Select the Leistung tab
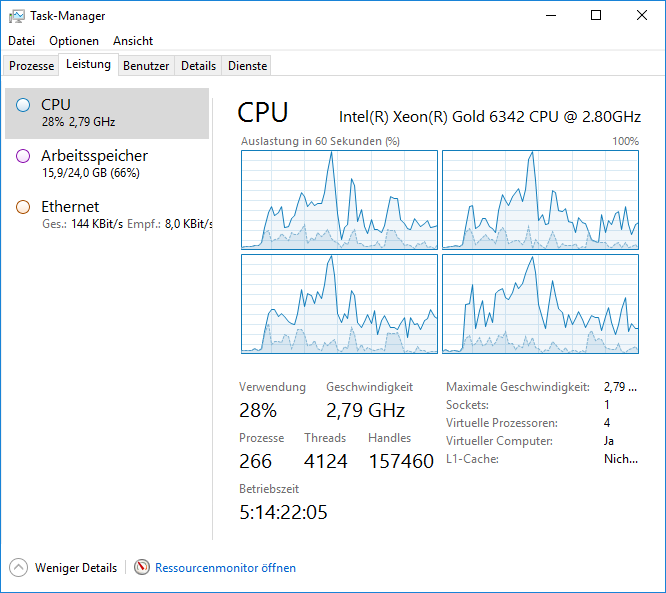The height and width of the screenshot is (593, 666). [88, 65]
